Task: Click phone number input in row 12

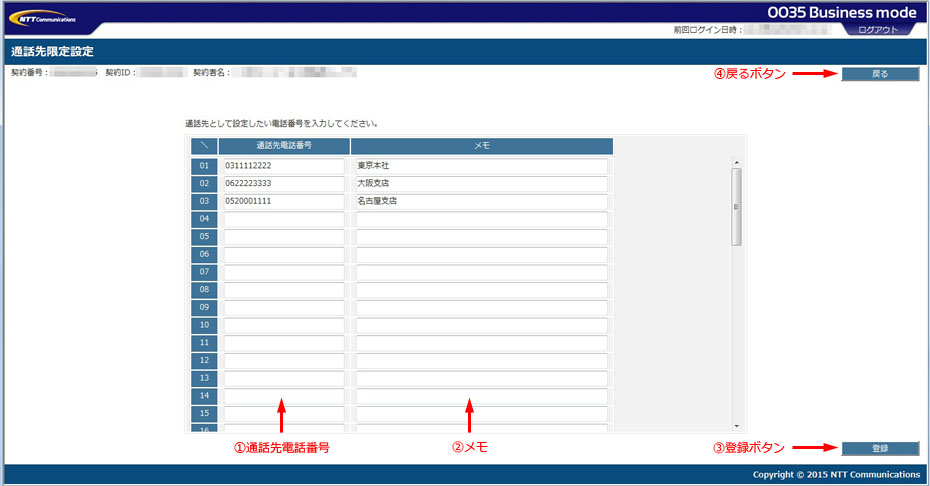Action: pos(284,360)
